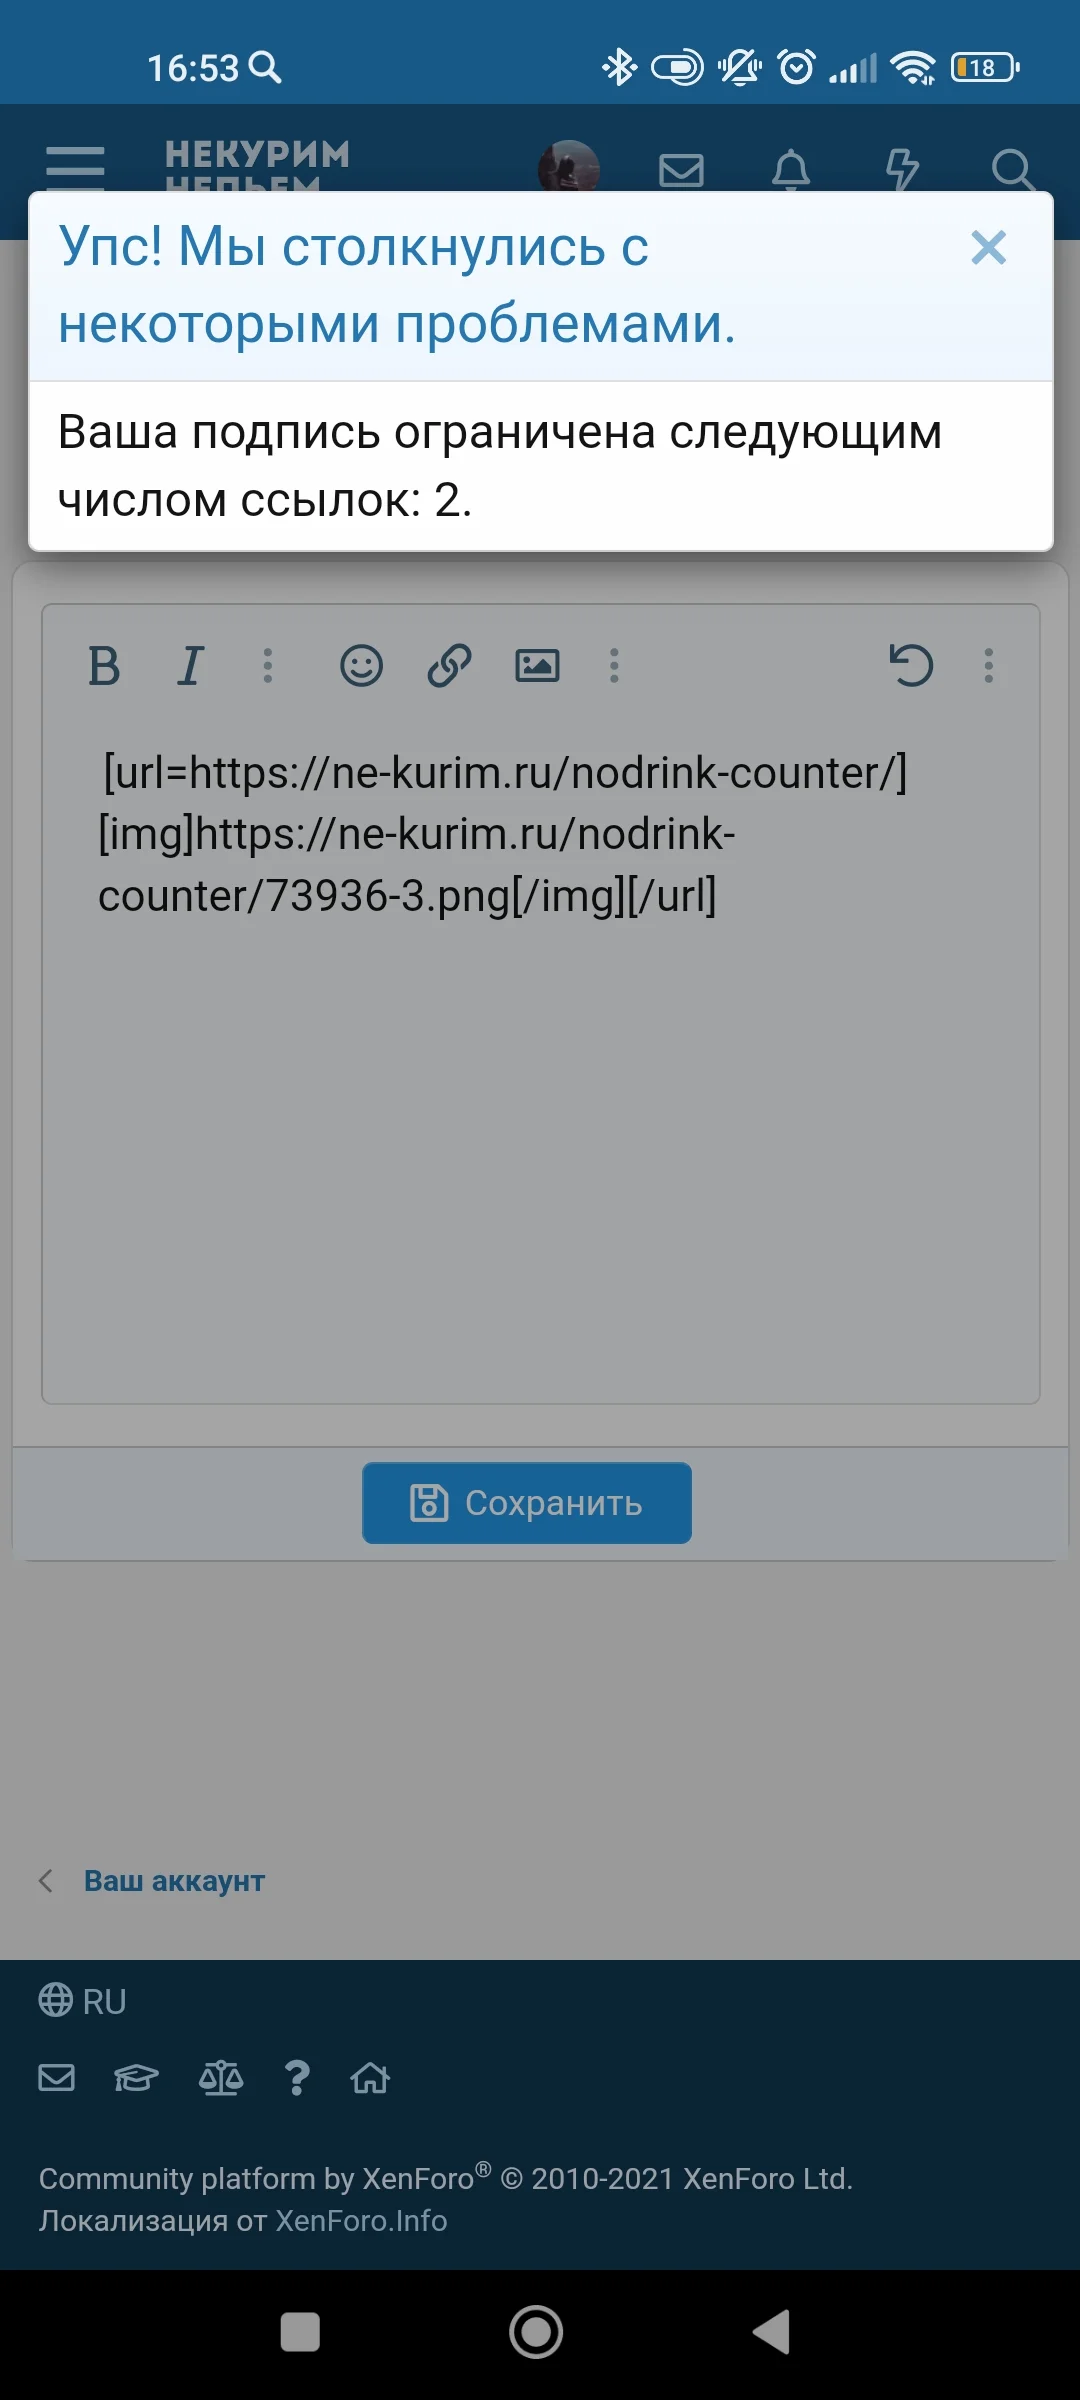Viewport: 1080px width, 2400px height.
Task: Open graduation cap icon in footer
Action: (x=136, y=2078)
